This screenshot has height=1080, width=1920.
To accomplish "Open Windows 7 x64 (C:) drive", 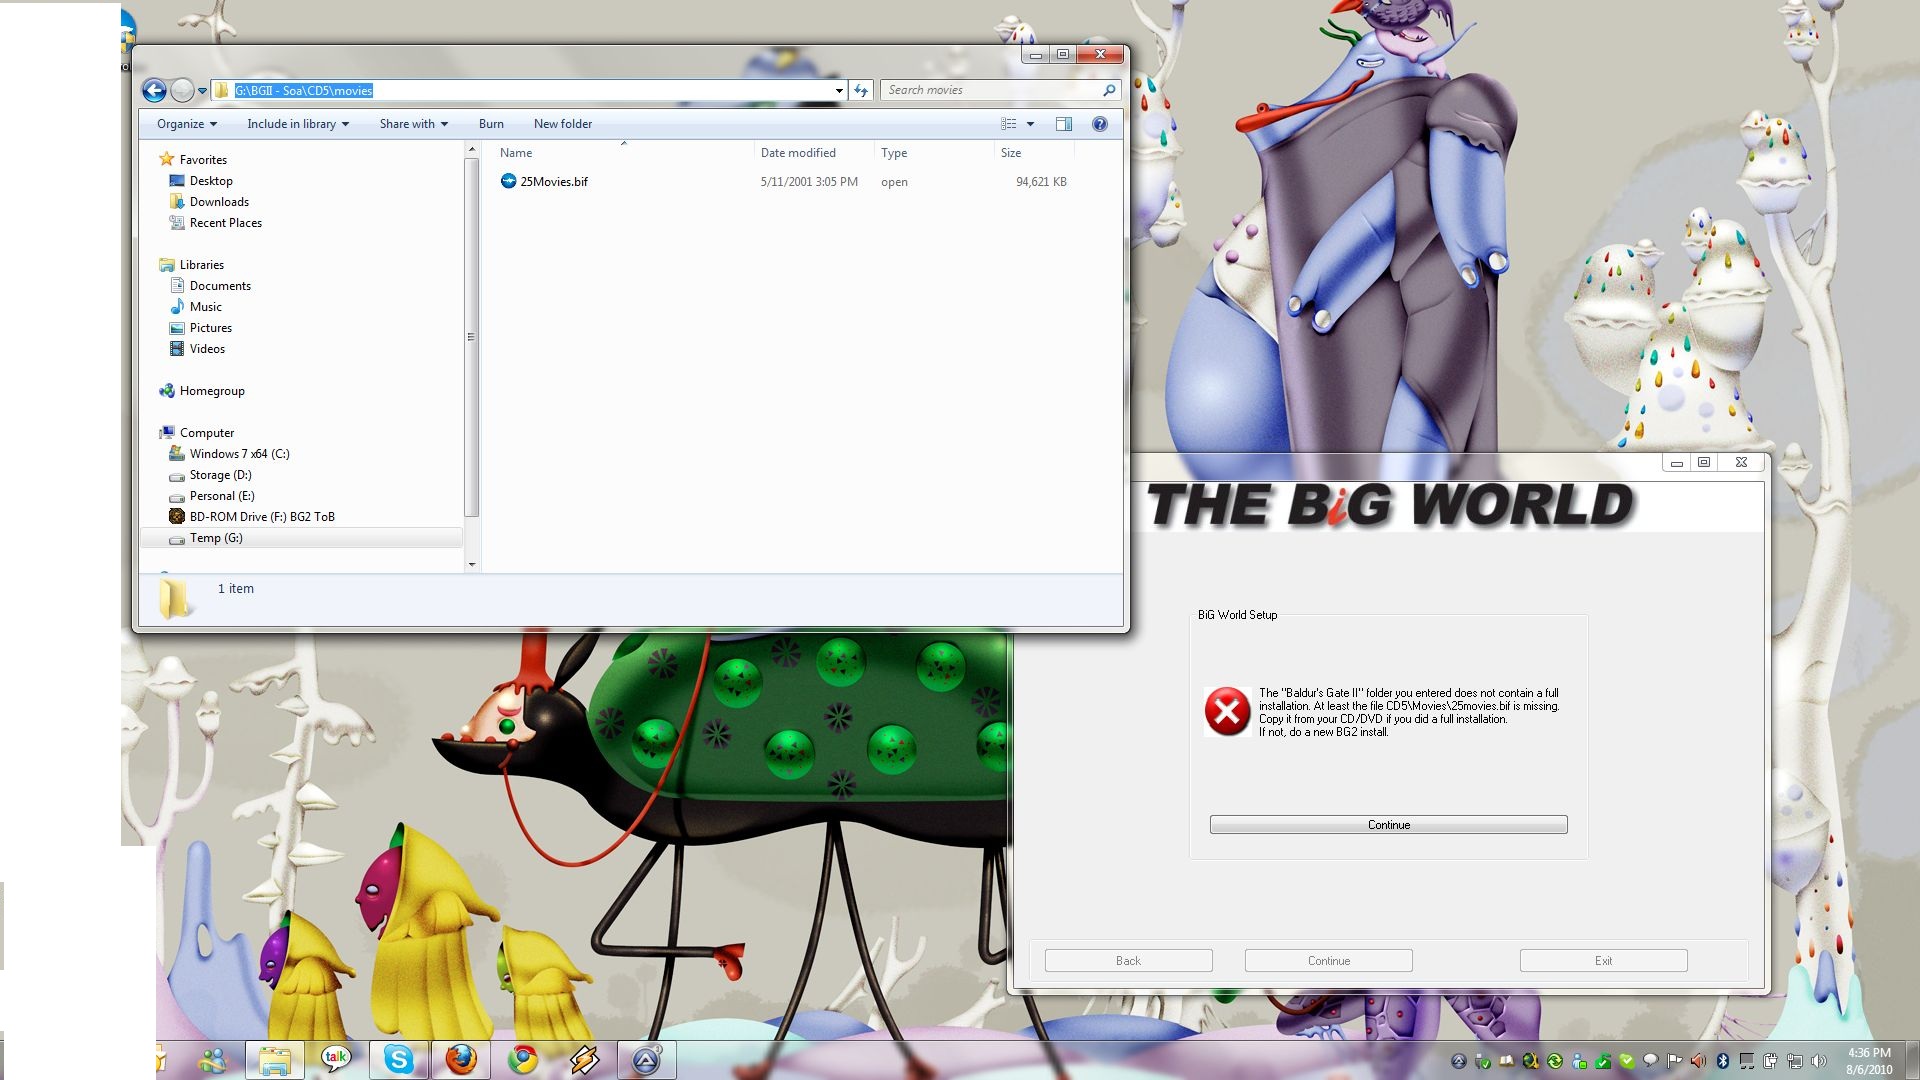I will tap(239, 454).
